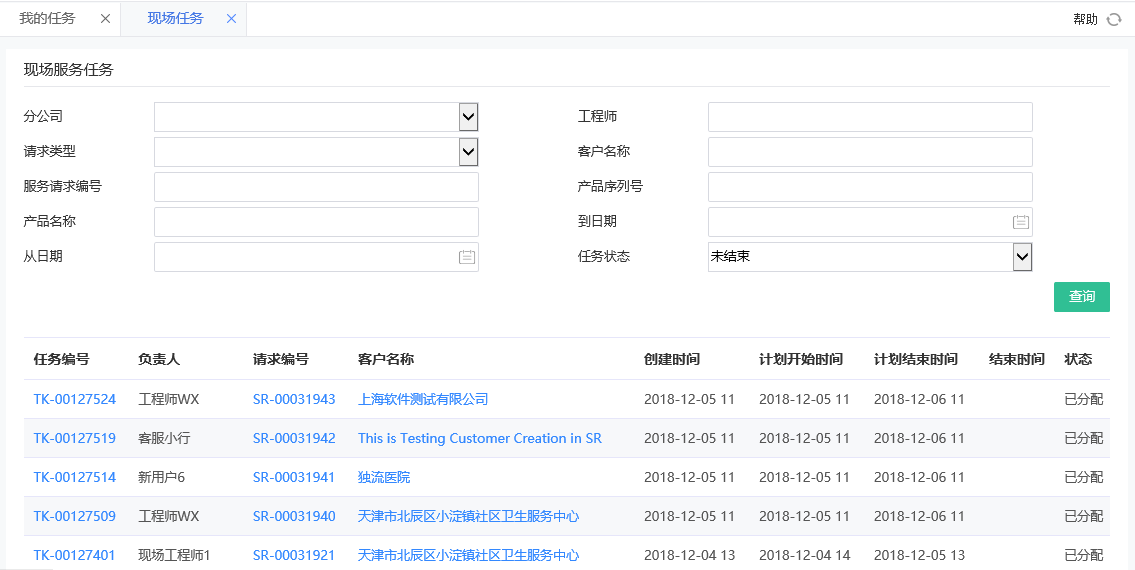Click the refresh icon beside 帮助

coord(1113,19)
